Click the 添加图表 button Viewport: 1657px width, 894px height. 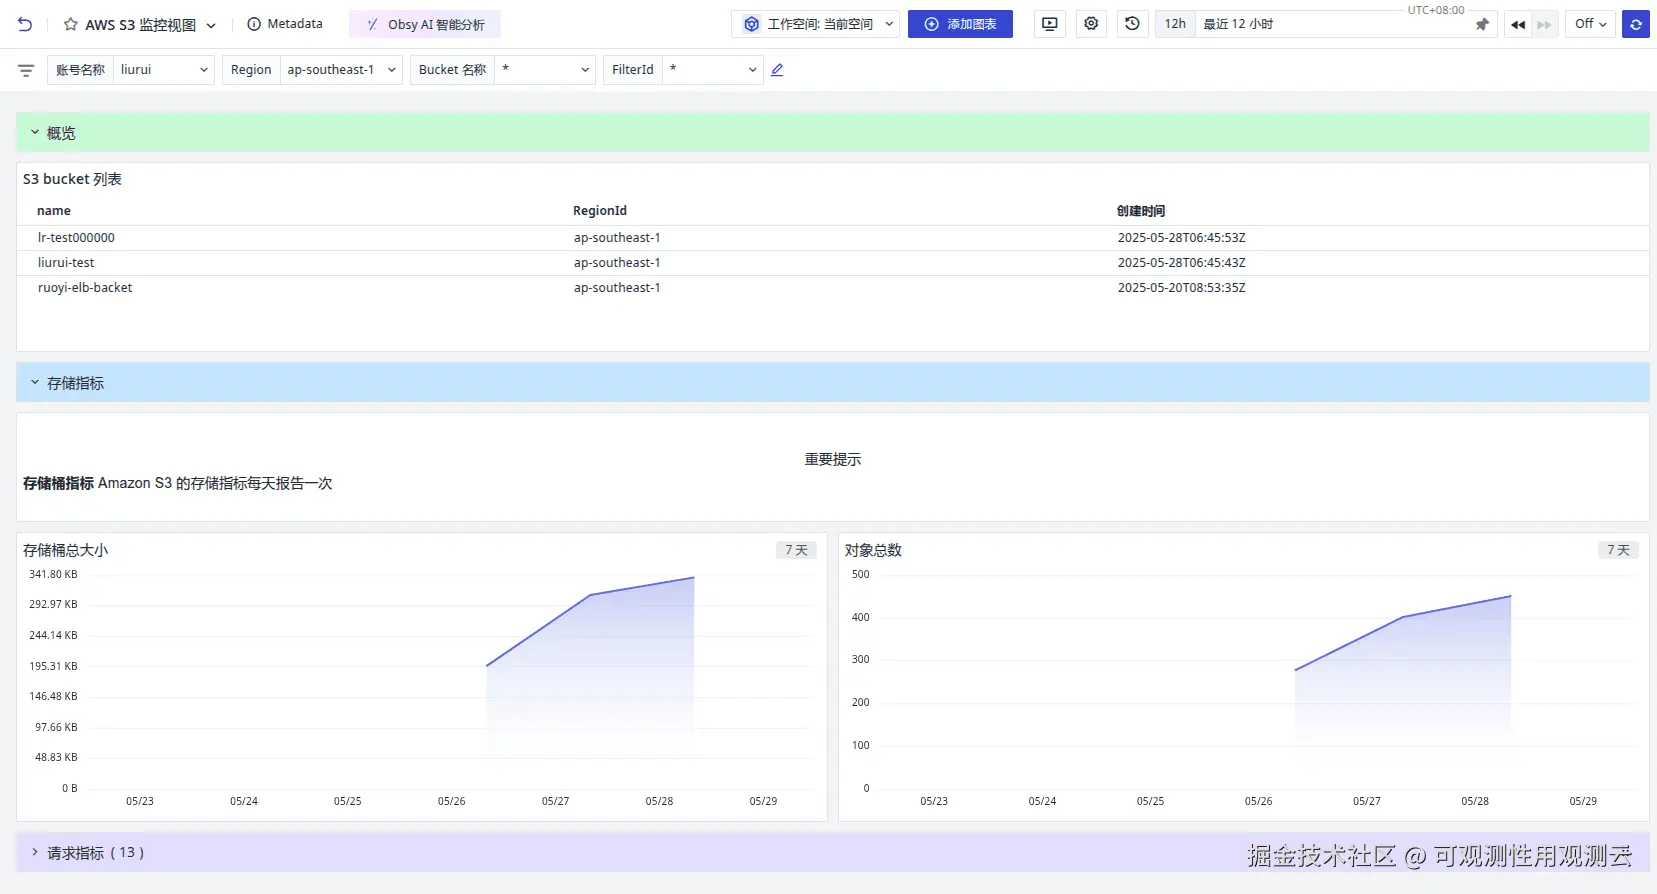pyautogui.click(x=960, y=24)
